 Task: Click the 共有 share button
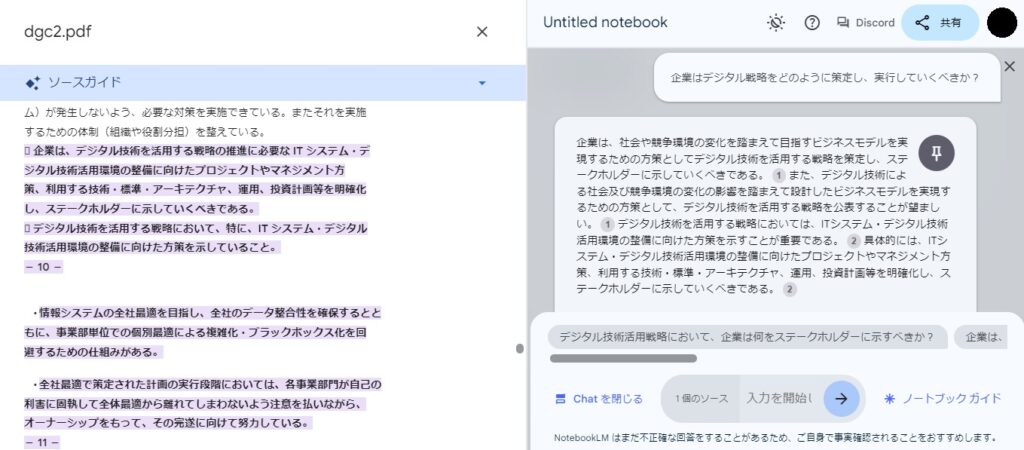940,23
